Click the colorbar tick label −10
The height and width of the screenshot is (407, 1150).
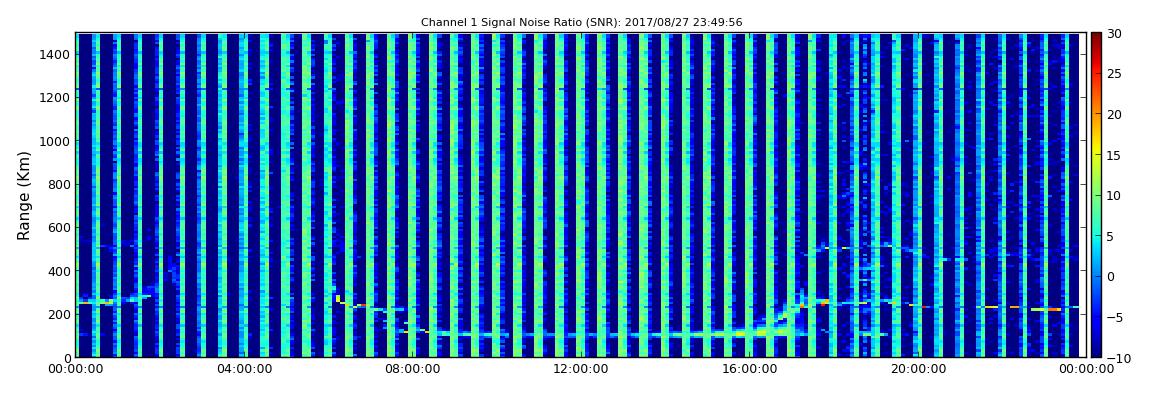[1116, 358]
